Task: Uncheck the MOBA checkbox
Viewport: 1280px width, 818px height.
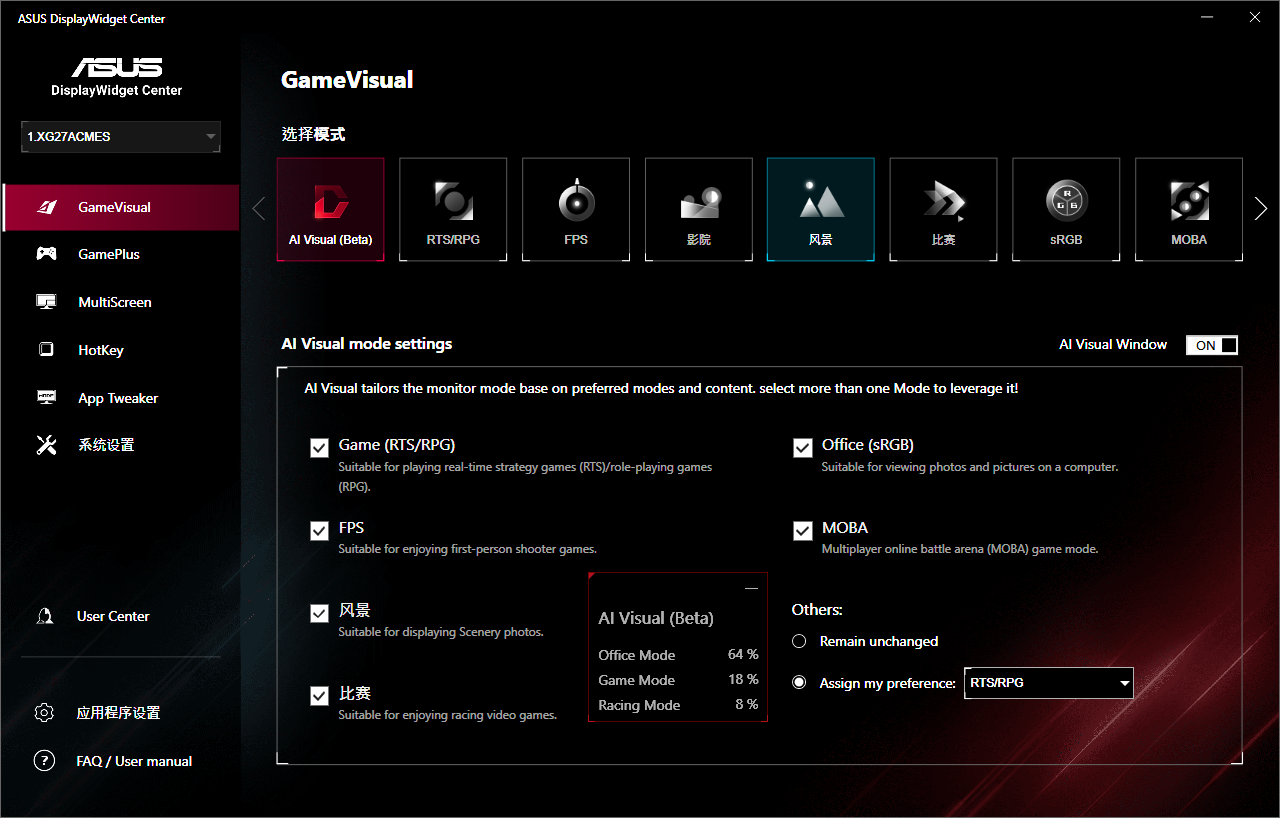Action: coord(803,530)
